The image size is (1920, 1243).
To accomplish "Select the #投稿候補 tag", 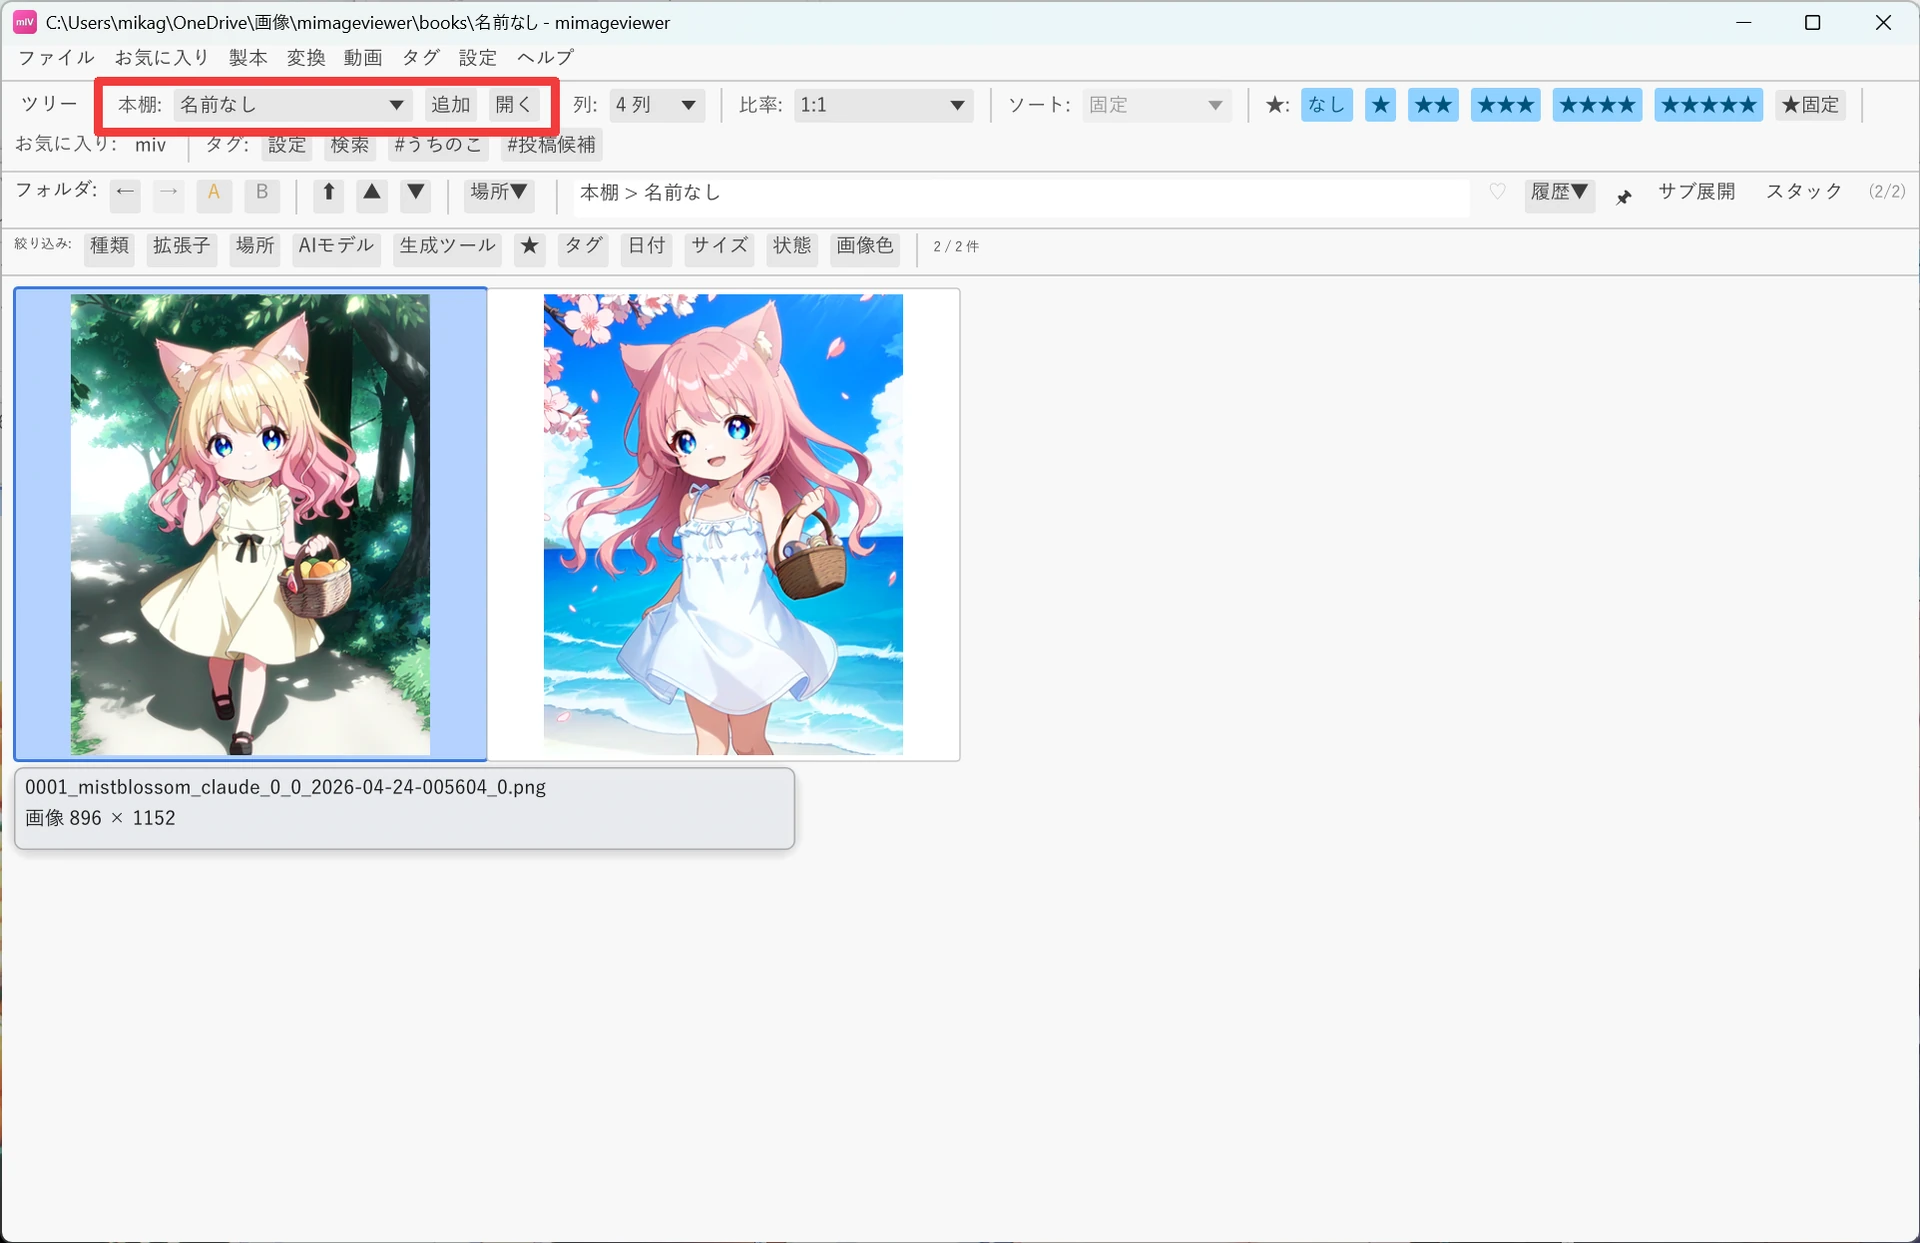I will [551, 145].
